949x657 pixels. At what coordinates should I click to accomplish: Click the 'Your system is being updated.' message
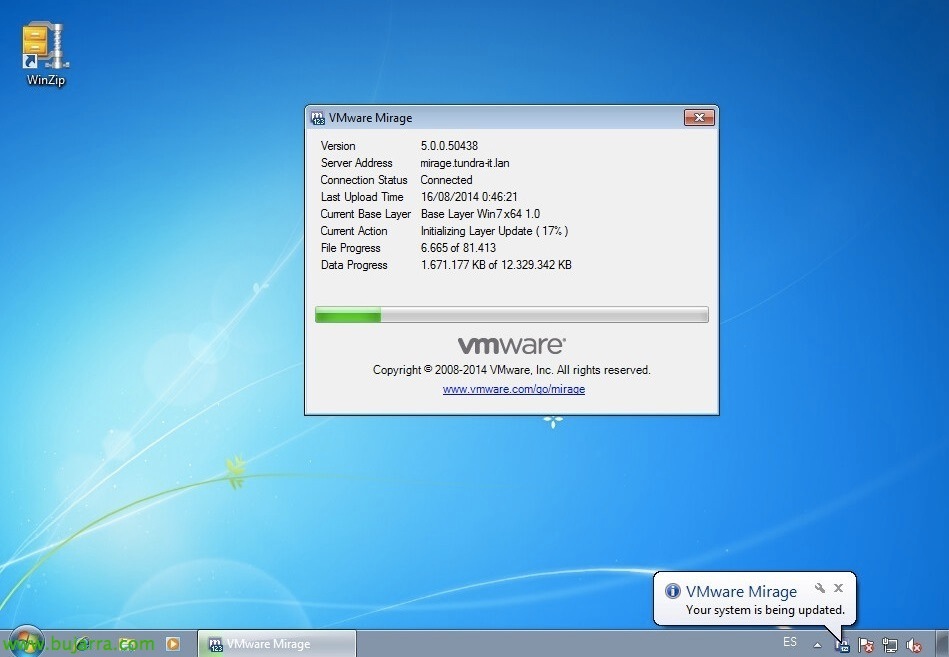[x=765, y=610]
